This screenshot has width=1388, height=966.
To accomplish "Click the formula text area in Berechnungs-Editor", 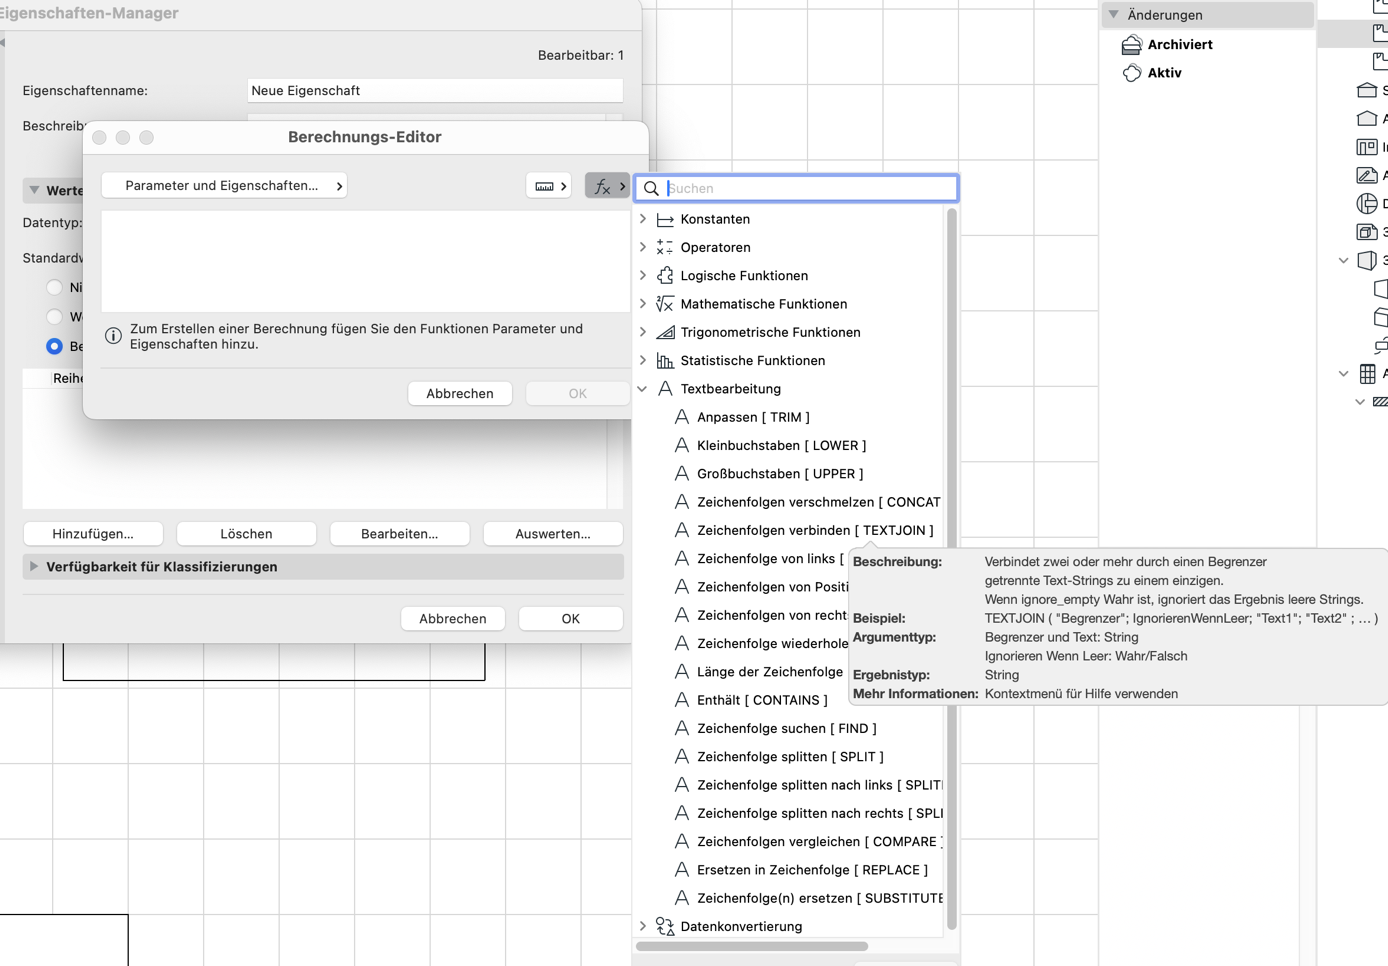I will tap(366, 261).
